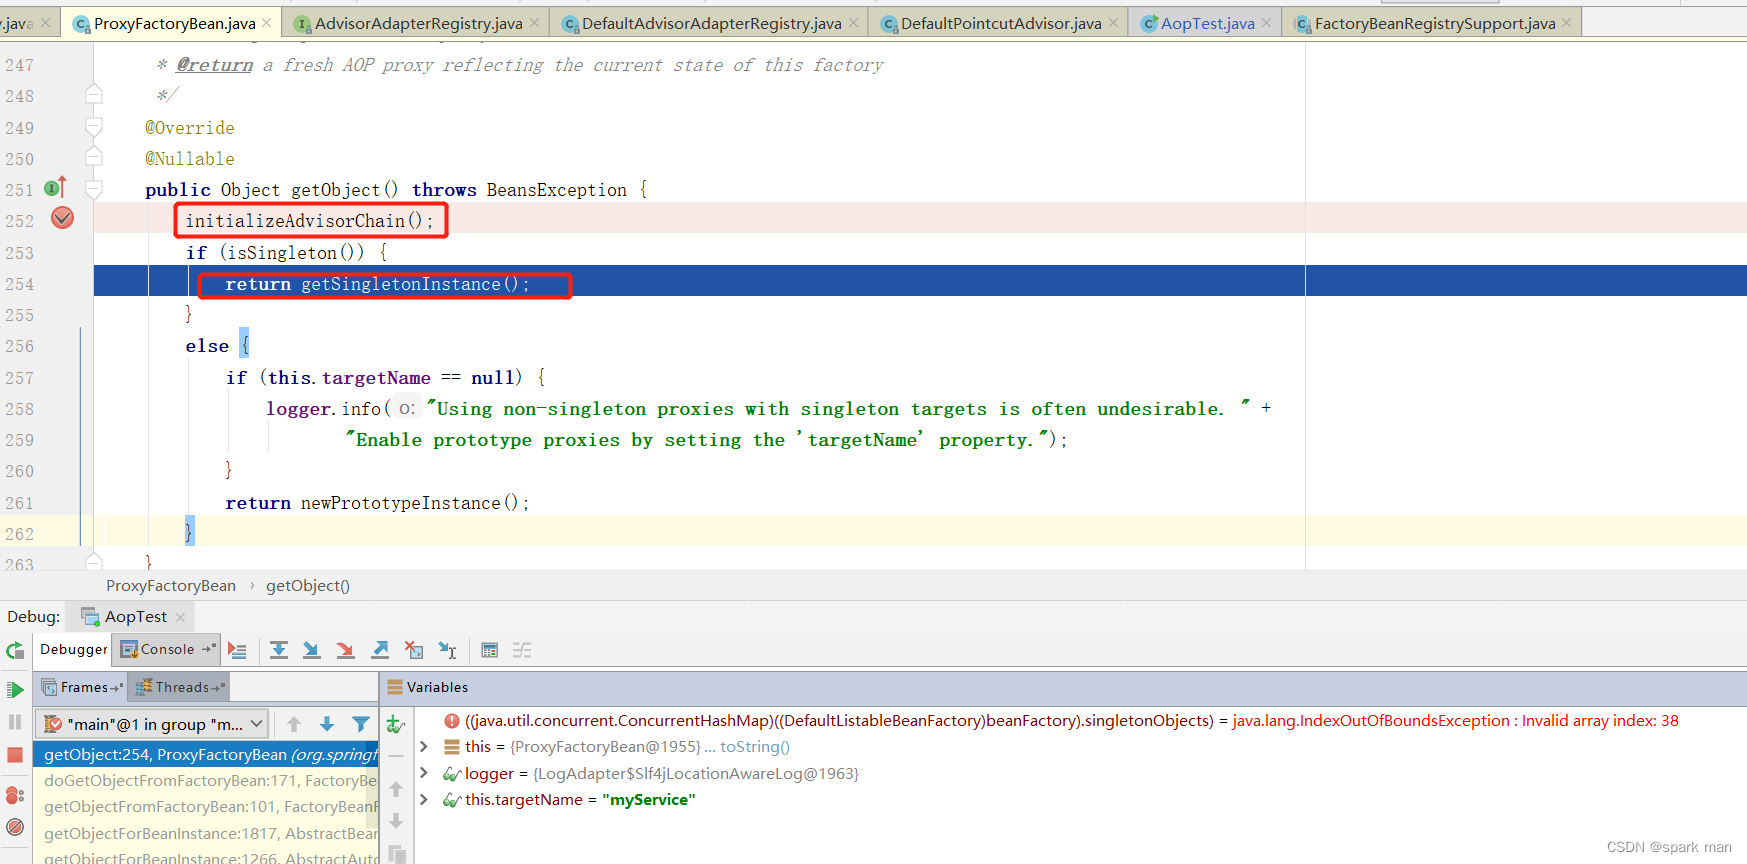Close AopTest debug session tab
The width and height of the screenshot is (1747, 864).
(x=180, y=617)
